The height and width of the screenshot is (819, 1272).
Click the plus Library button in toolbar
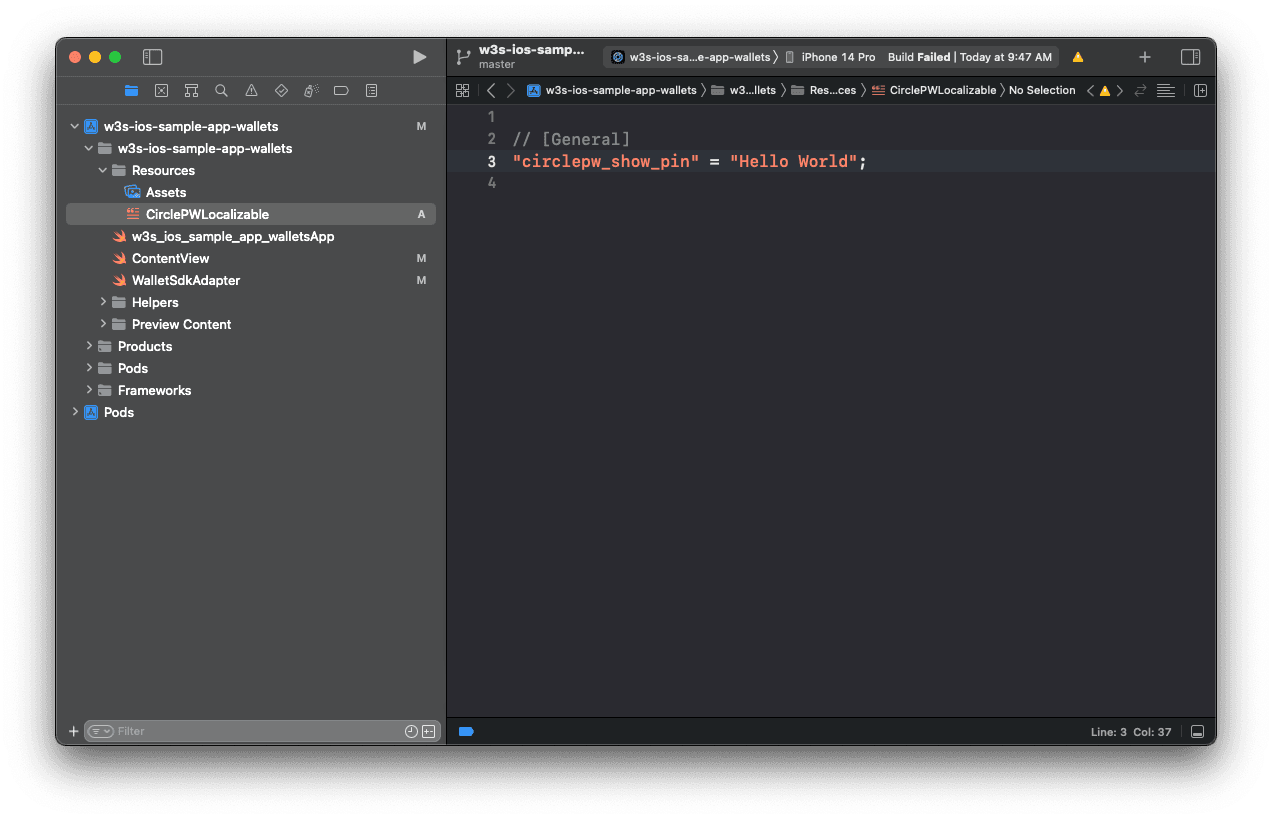point(1145,57)
